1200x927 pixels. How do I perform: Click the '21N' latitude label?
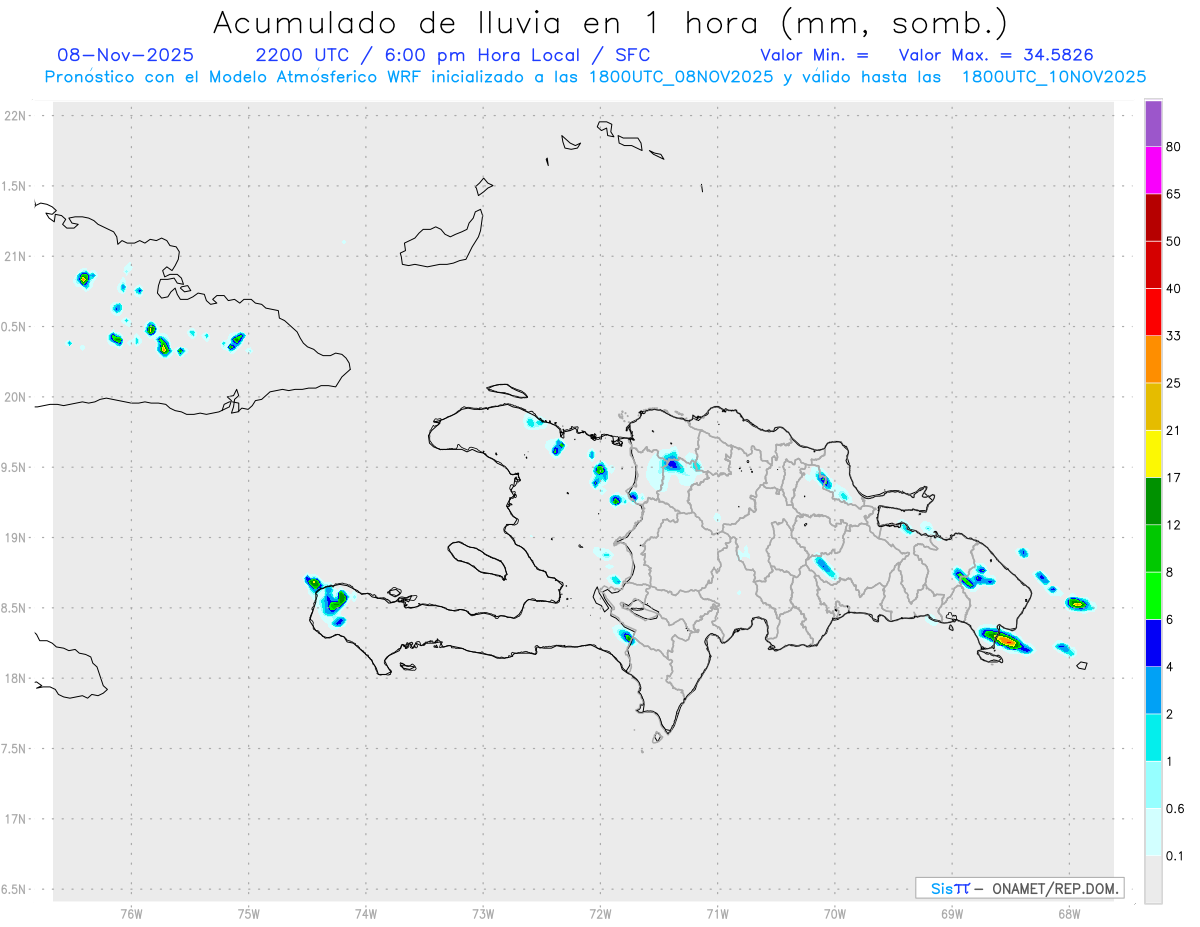coord(17,256)
